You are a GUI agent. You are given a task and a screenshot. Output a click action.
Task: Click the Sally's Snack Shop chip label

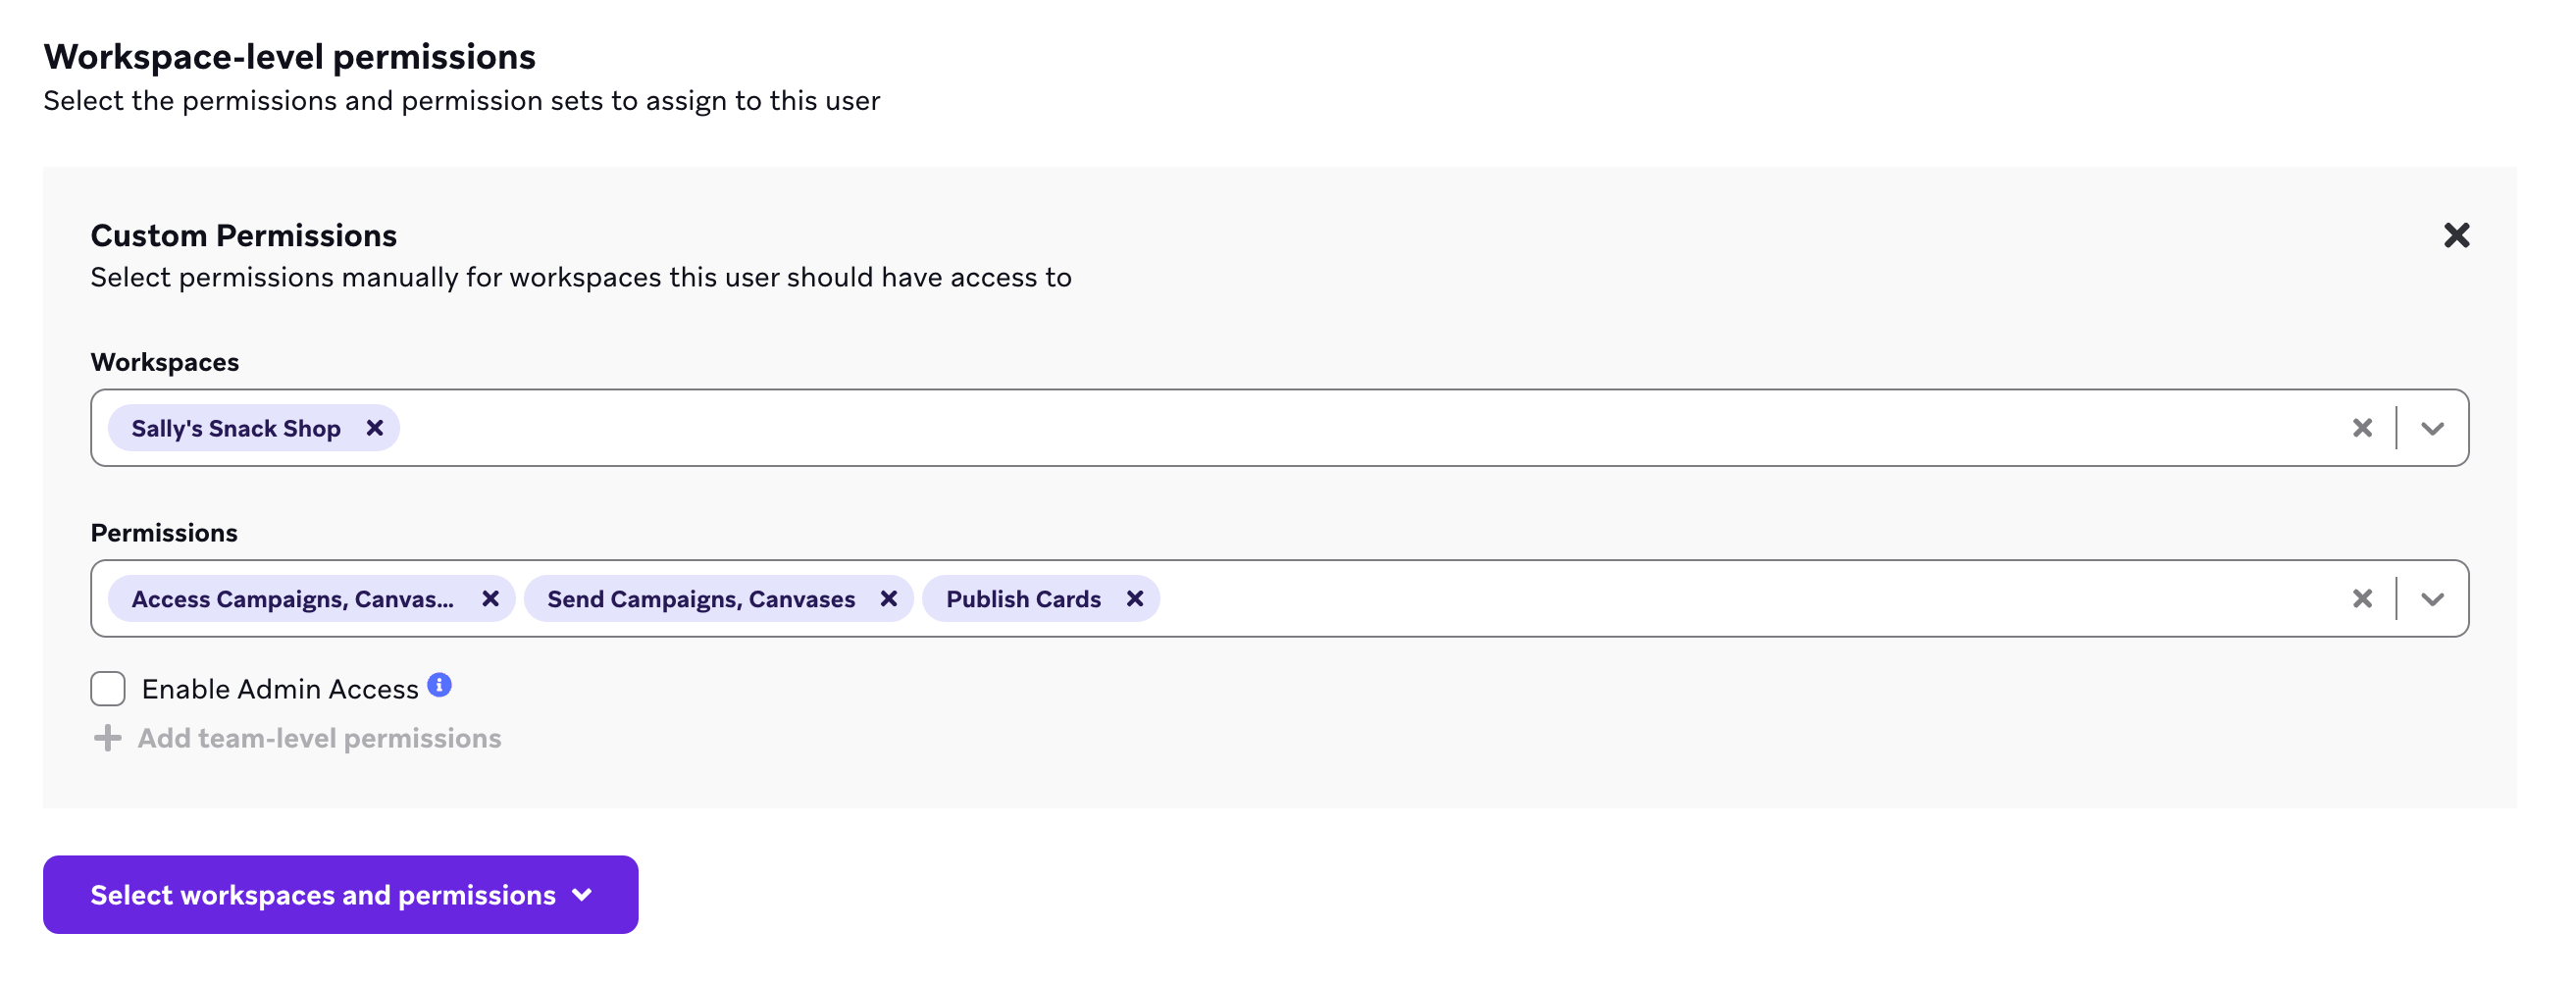(x=236, y=428)
